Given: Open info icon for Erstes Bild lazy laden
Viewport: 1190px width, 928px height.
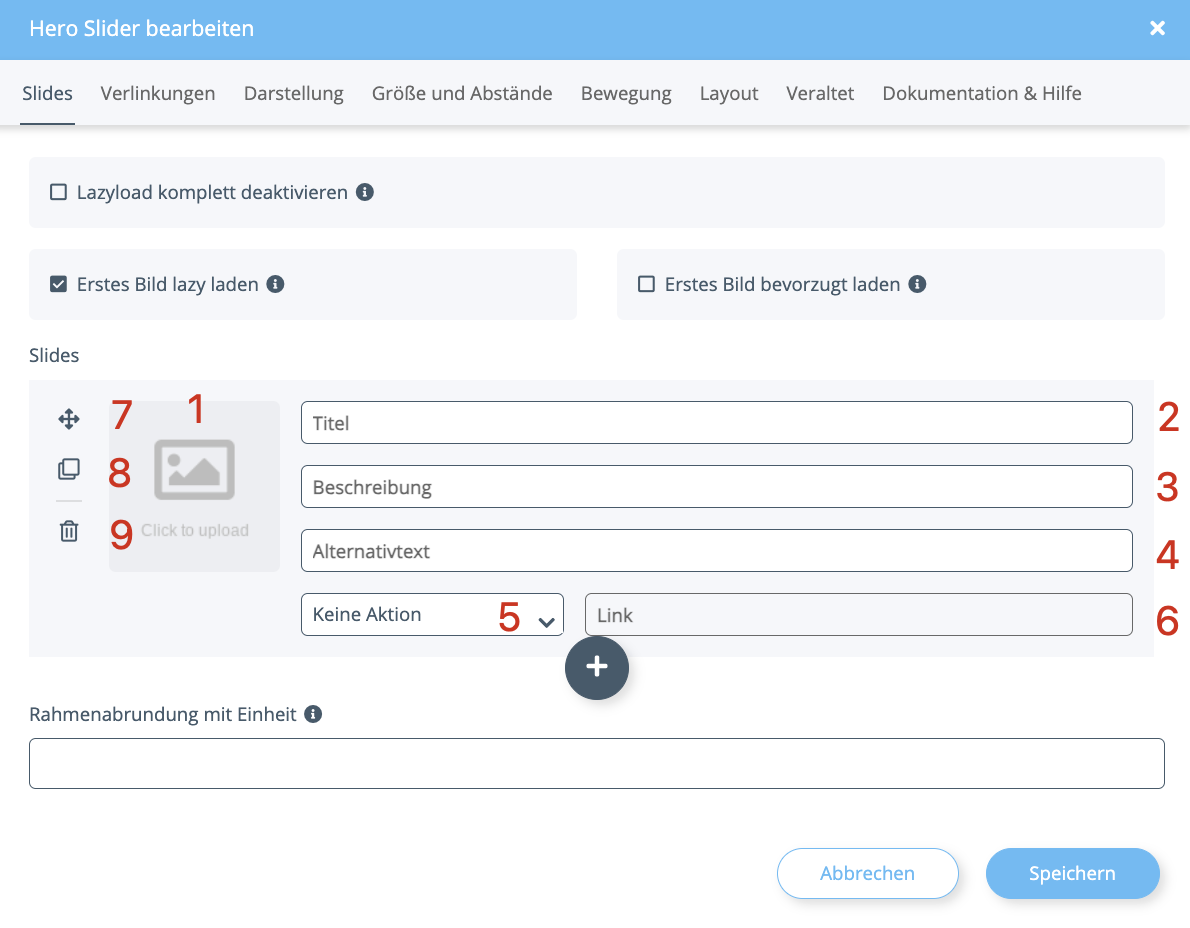Looking at the screenshot, I should coord(275,284).
